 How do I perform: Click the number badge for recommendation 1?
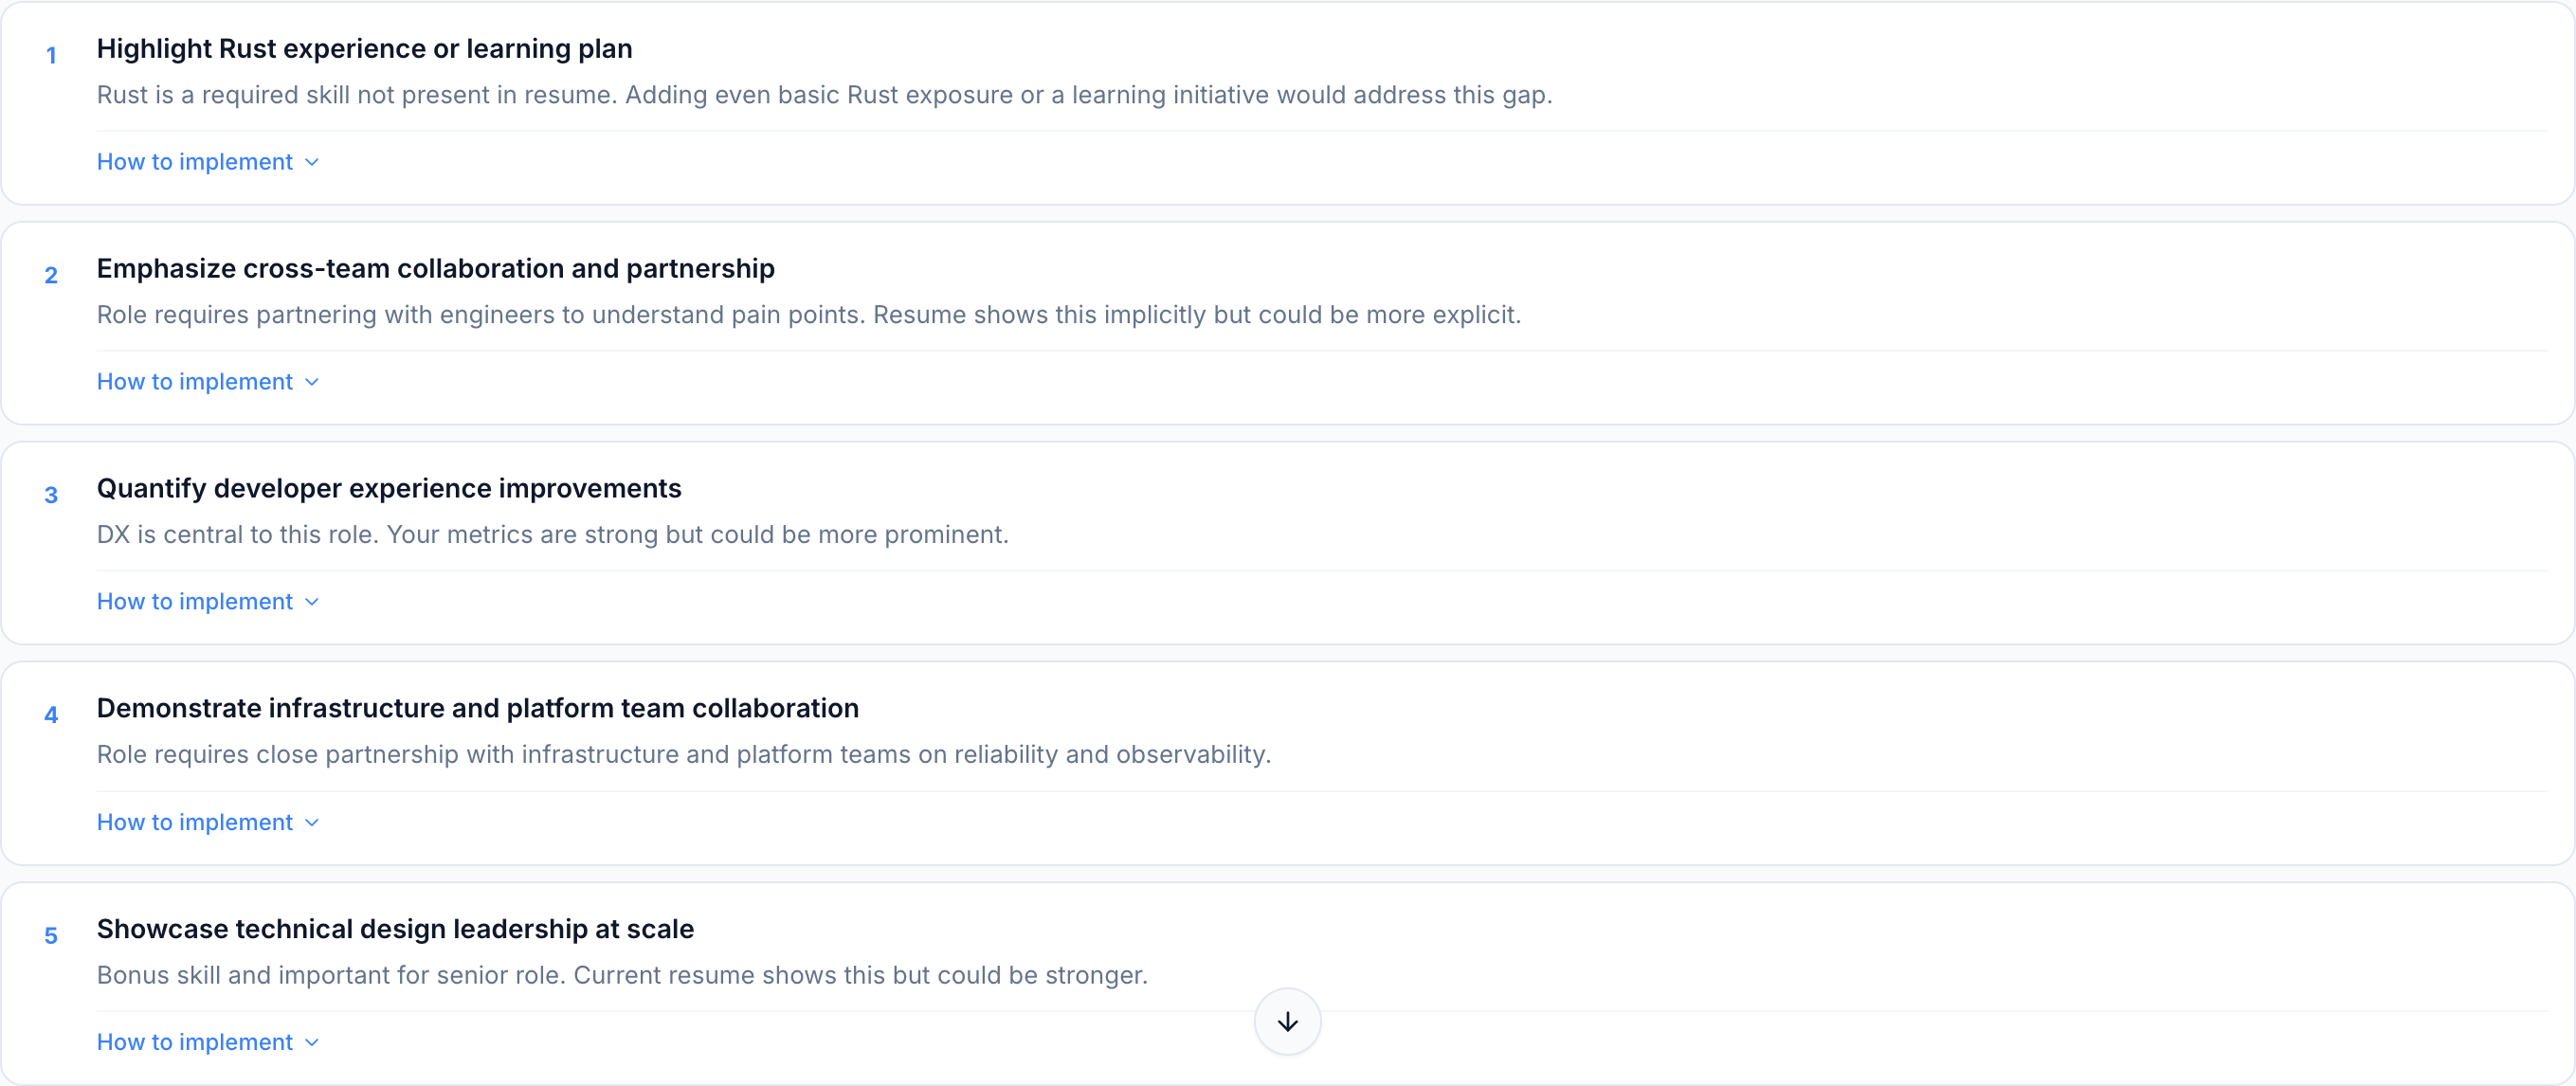[51, 55]
